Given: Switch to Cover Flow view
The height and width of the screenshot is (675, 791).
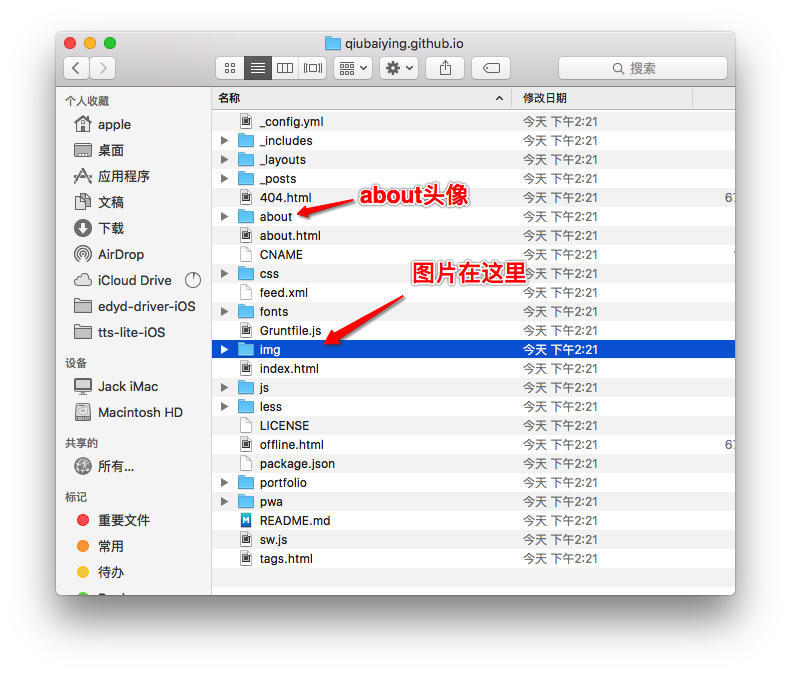Looking at the screenshot, I should tap(313, 68).
